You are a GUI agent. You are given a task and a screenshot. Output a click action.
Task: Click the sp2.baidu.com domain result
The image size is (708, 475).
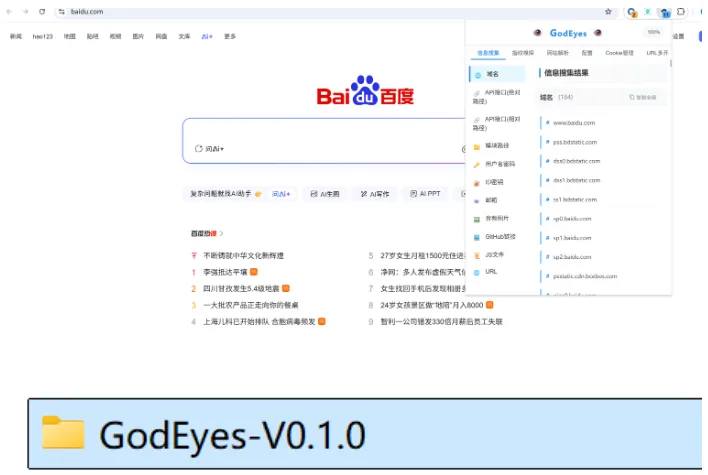click(572, 257)
